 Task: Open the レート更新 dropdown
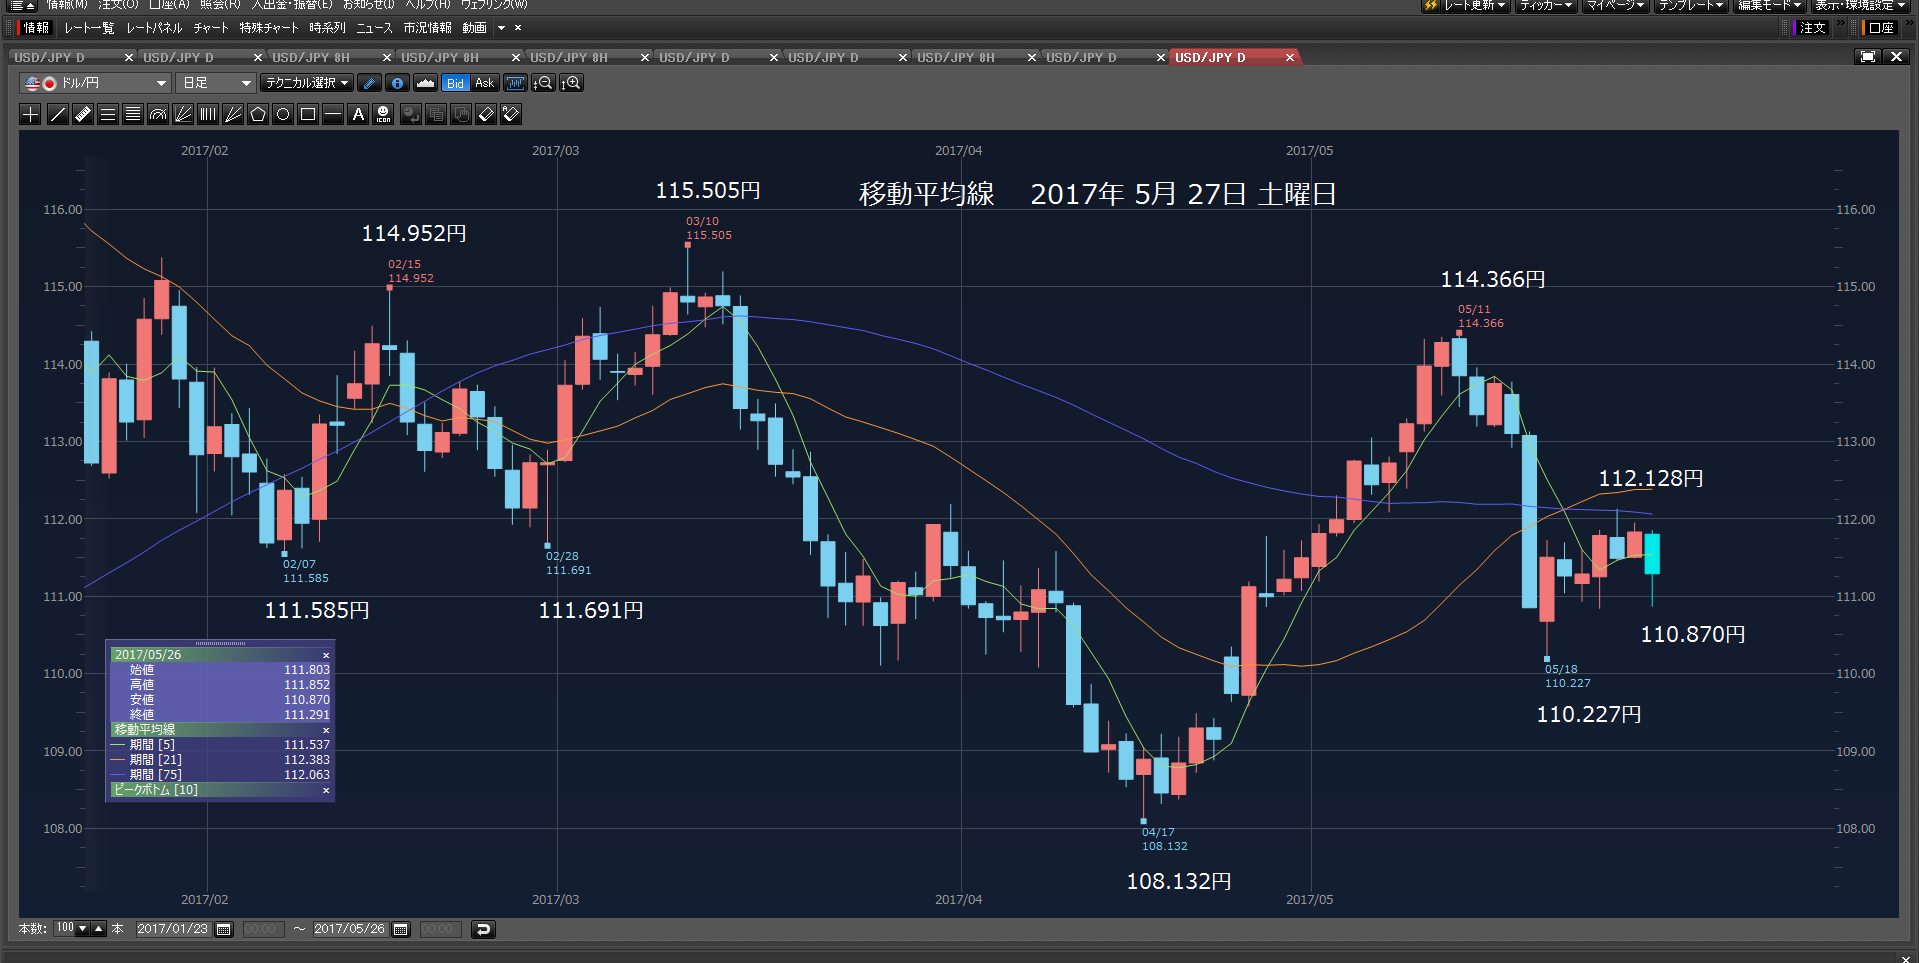[1474, 5]
